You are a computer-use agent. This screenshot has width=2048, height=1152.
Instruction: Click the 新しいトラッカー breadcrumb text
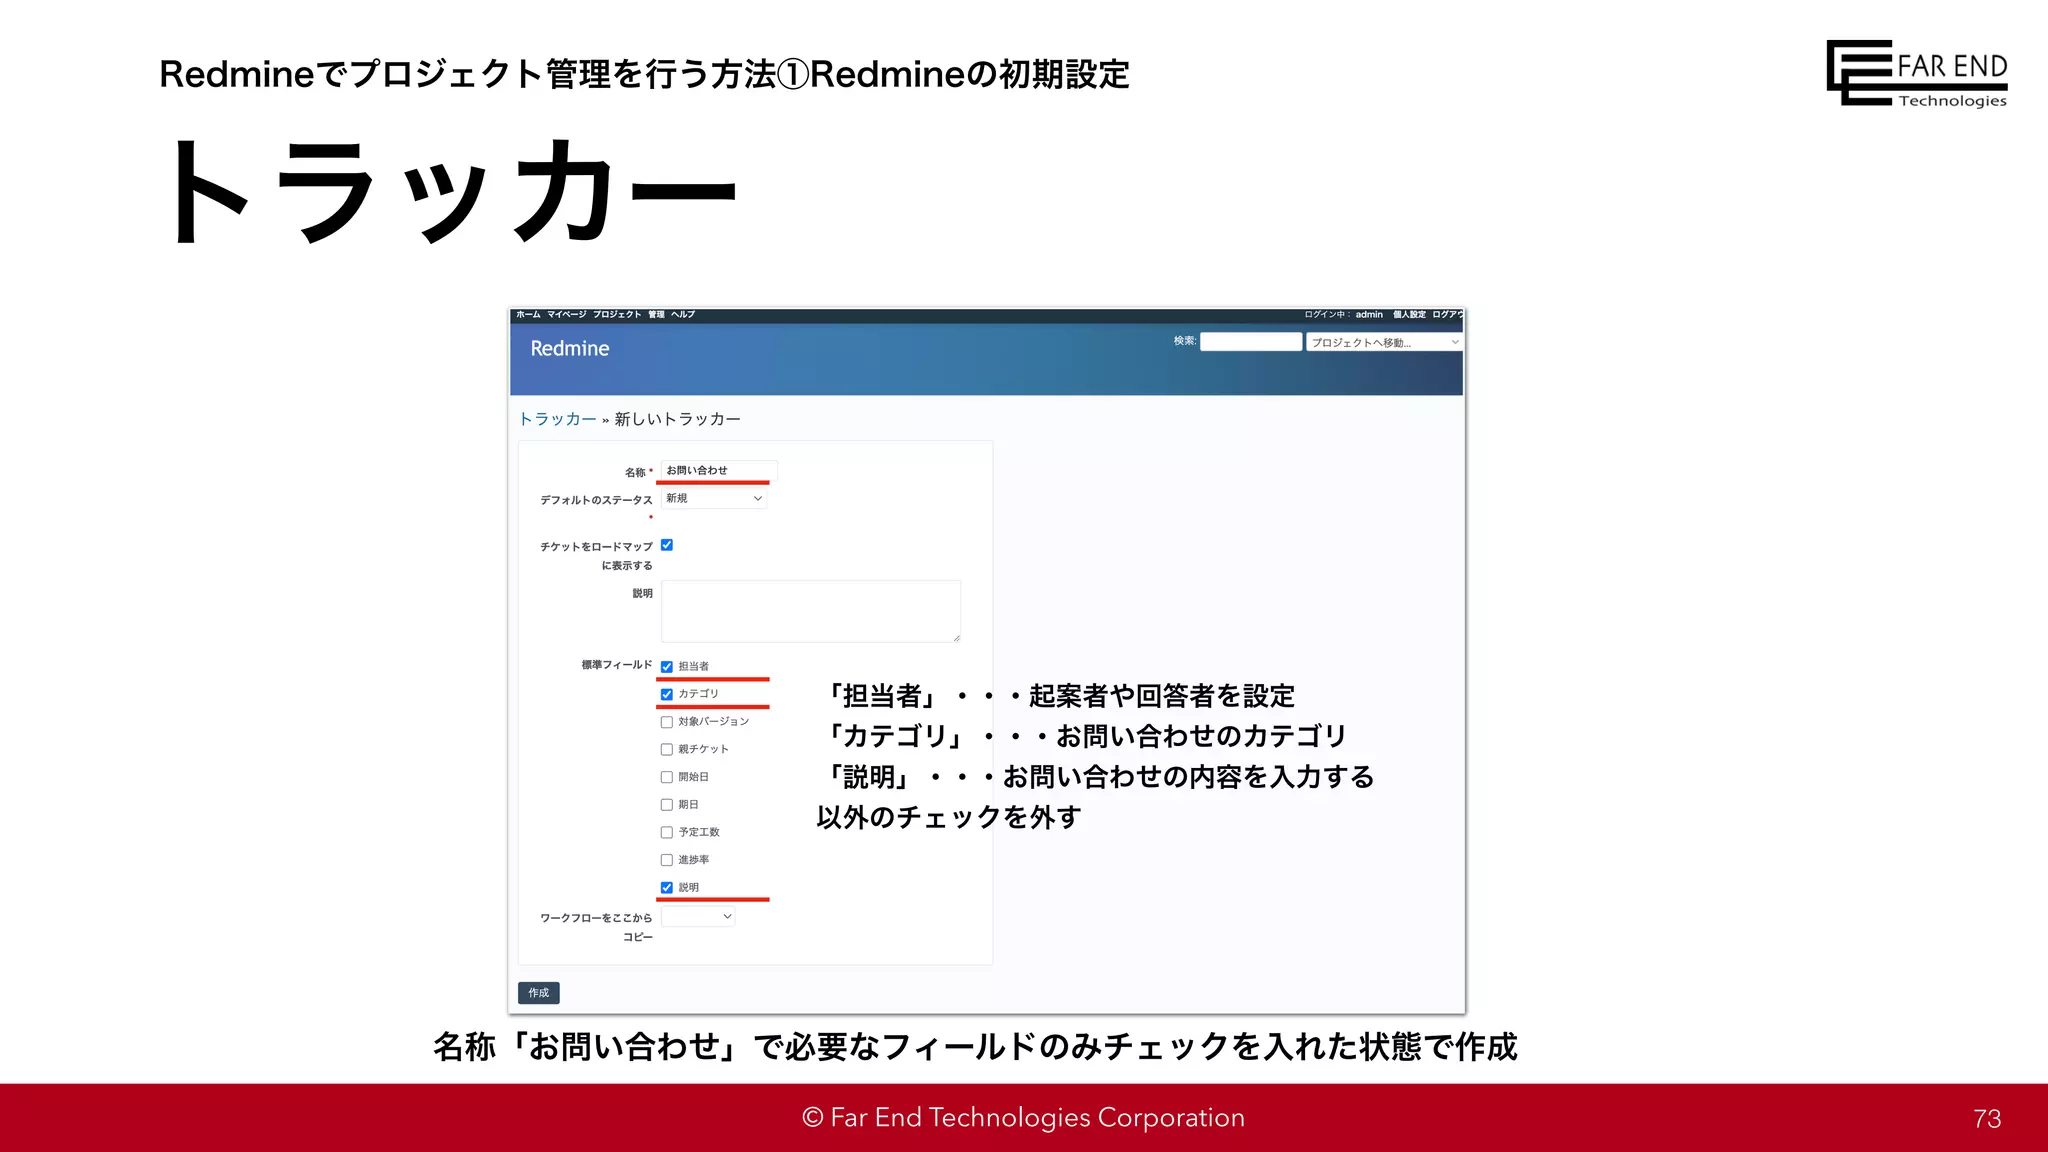(x=677, y=419)
